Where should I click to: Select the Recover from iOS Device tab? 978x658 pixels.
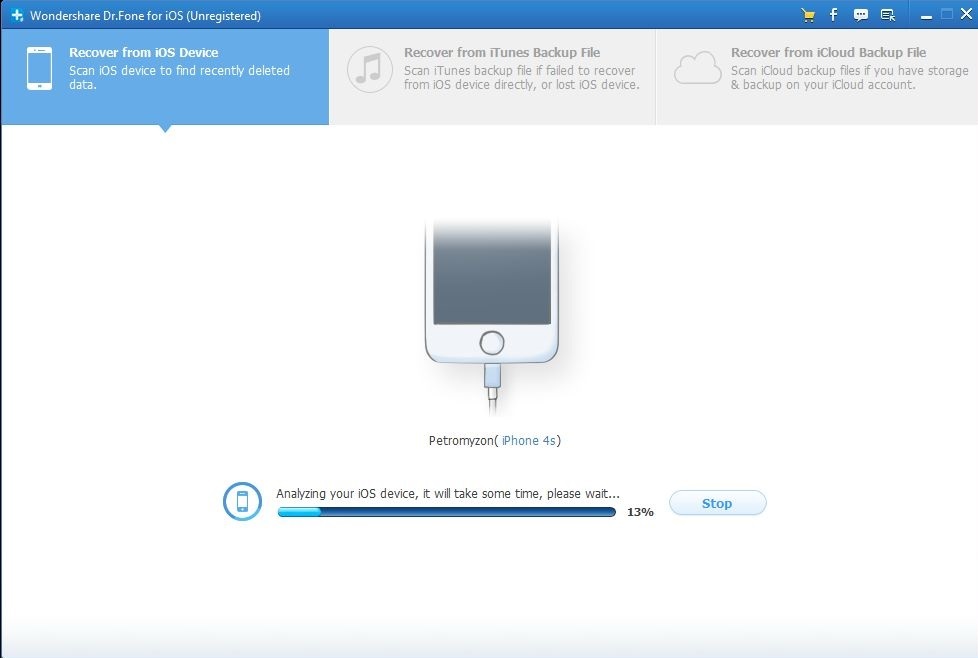pyautogui.click(x=165, y=77)
